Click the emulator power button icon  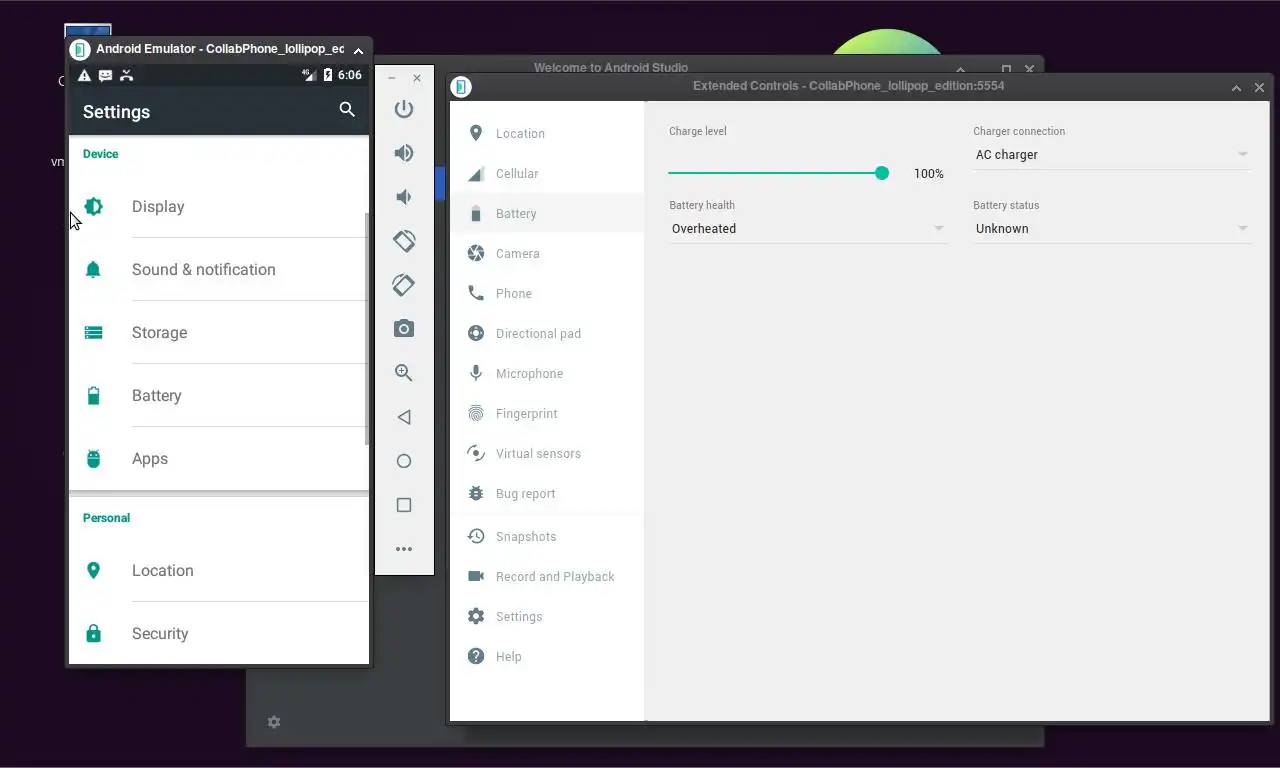point(404,109)
